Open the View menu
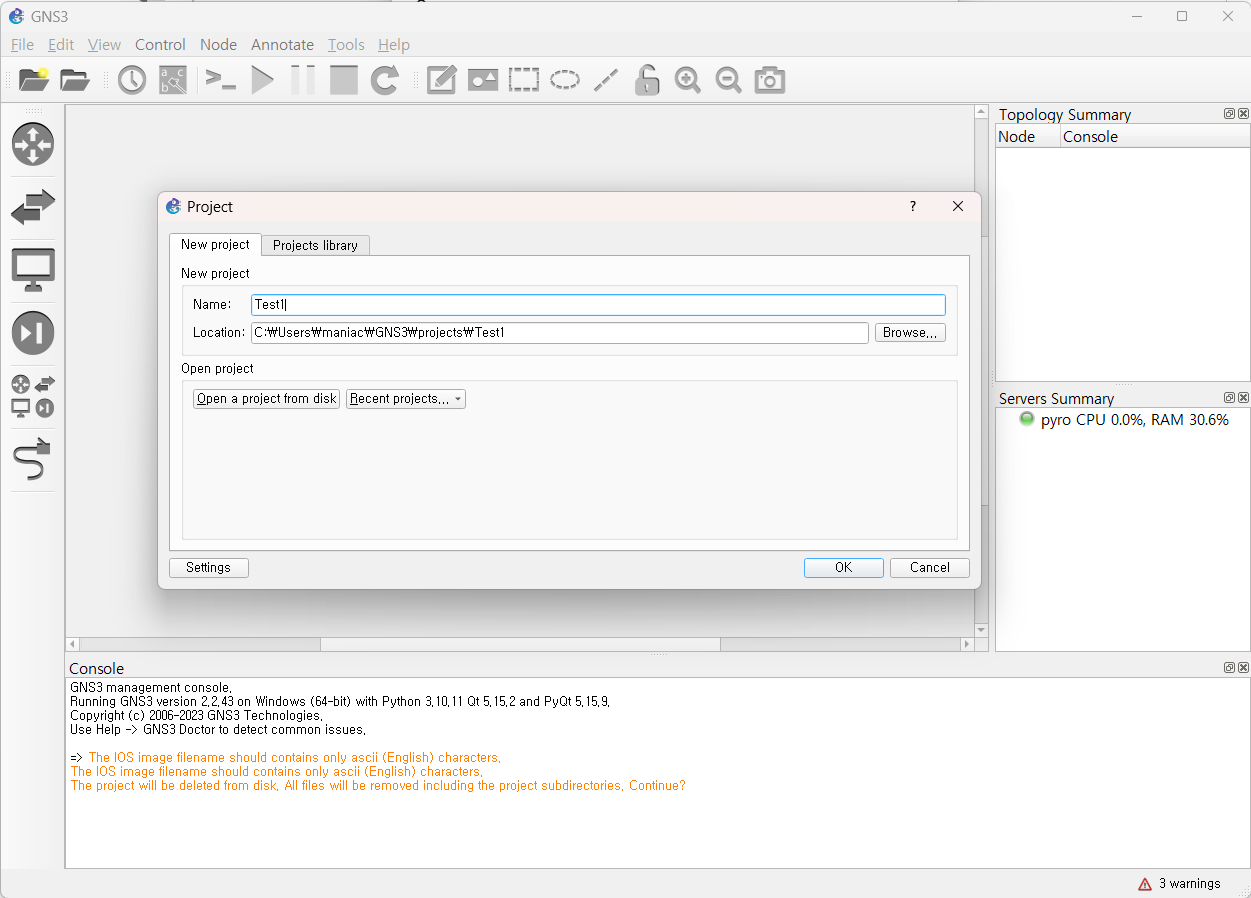This screenshot has width=1251, height=898. click(104, 45)
